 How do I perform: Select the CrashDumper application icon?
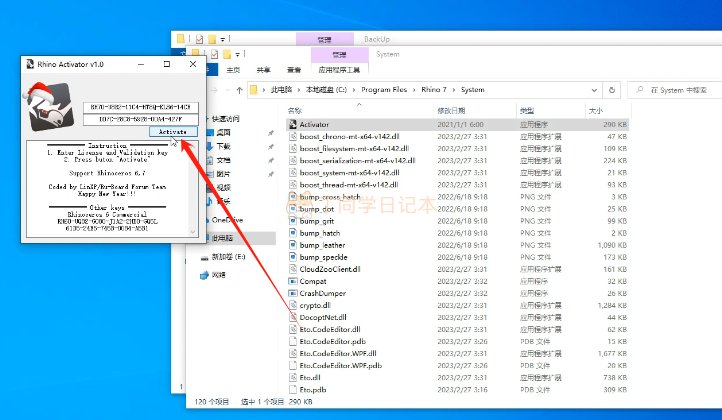click(x=292, y=294)
